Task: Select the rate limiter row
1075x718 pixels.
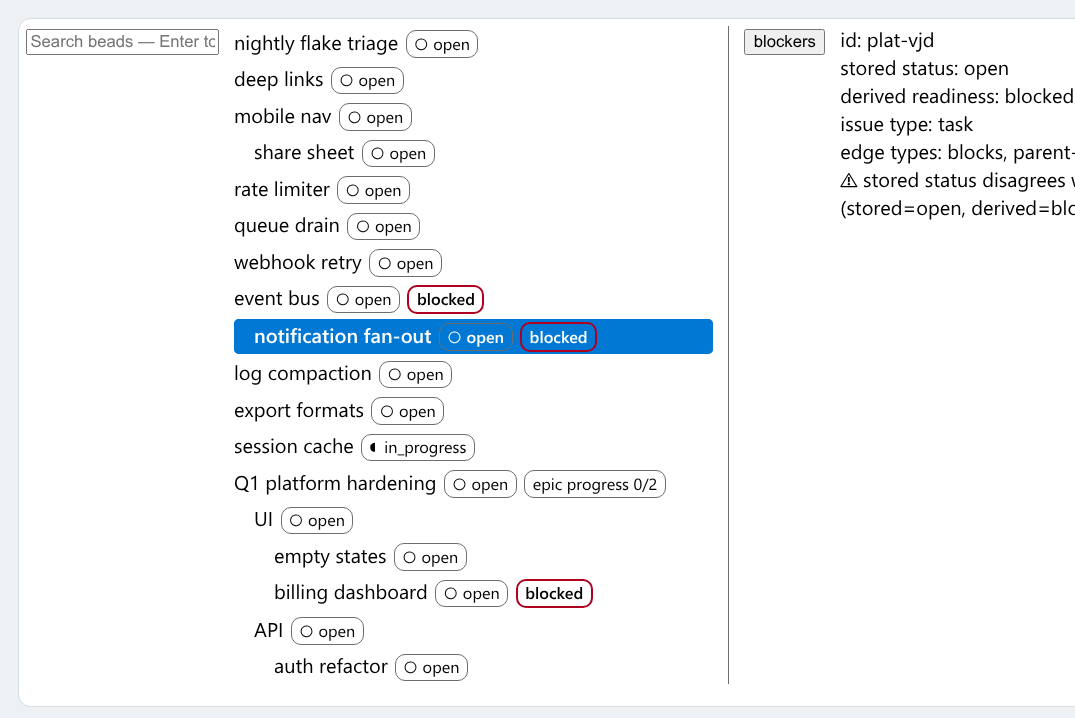Action: tap(473, 190)
